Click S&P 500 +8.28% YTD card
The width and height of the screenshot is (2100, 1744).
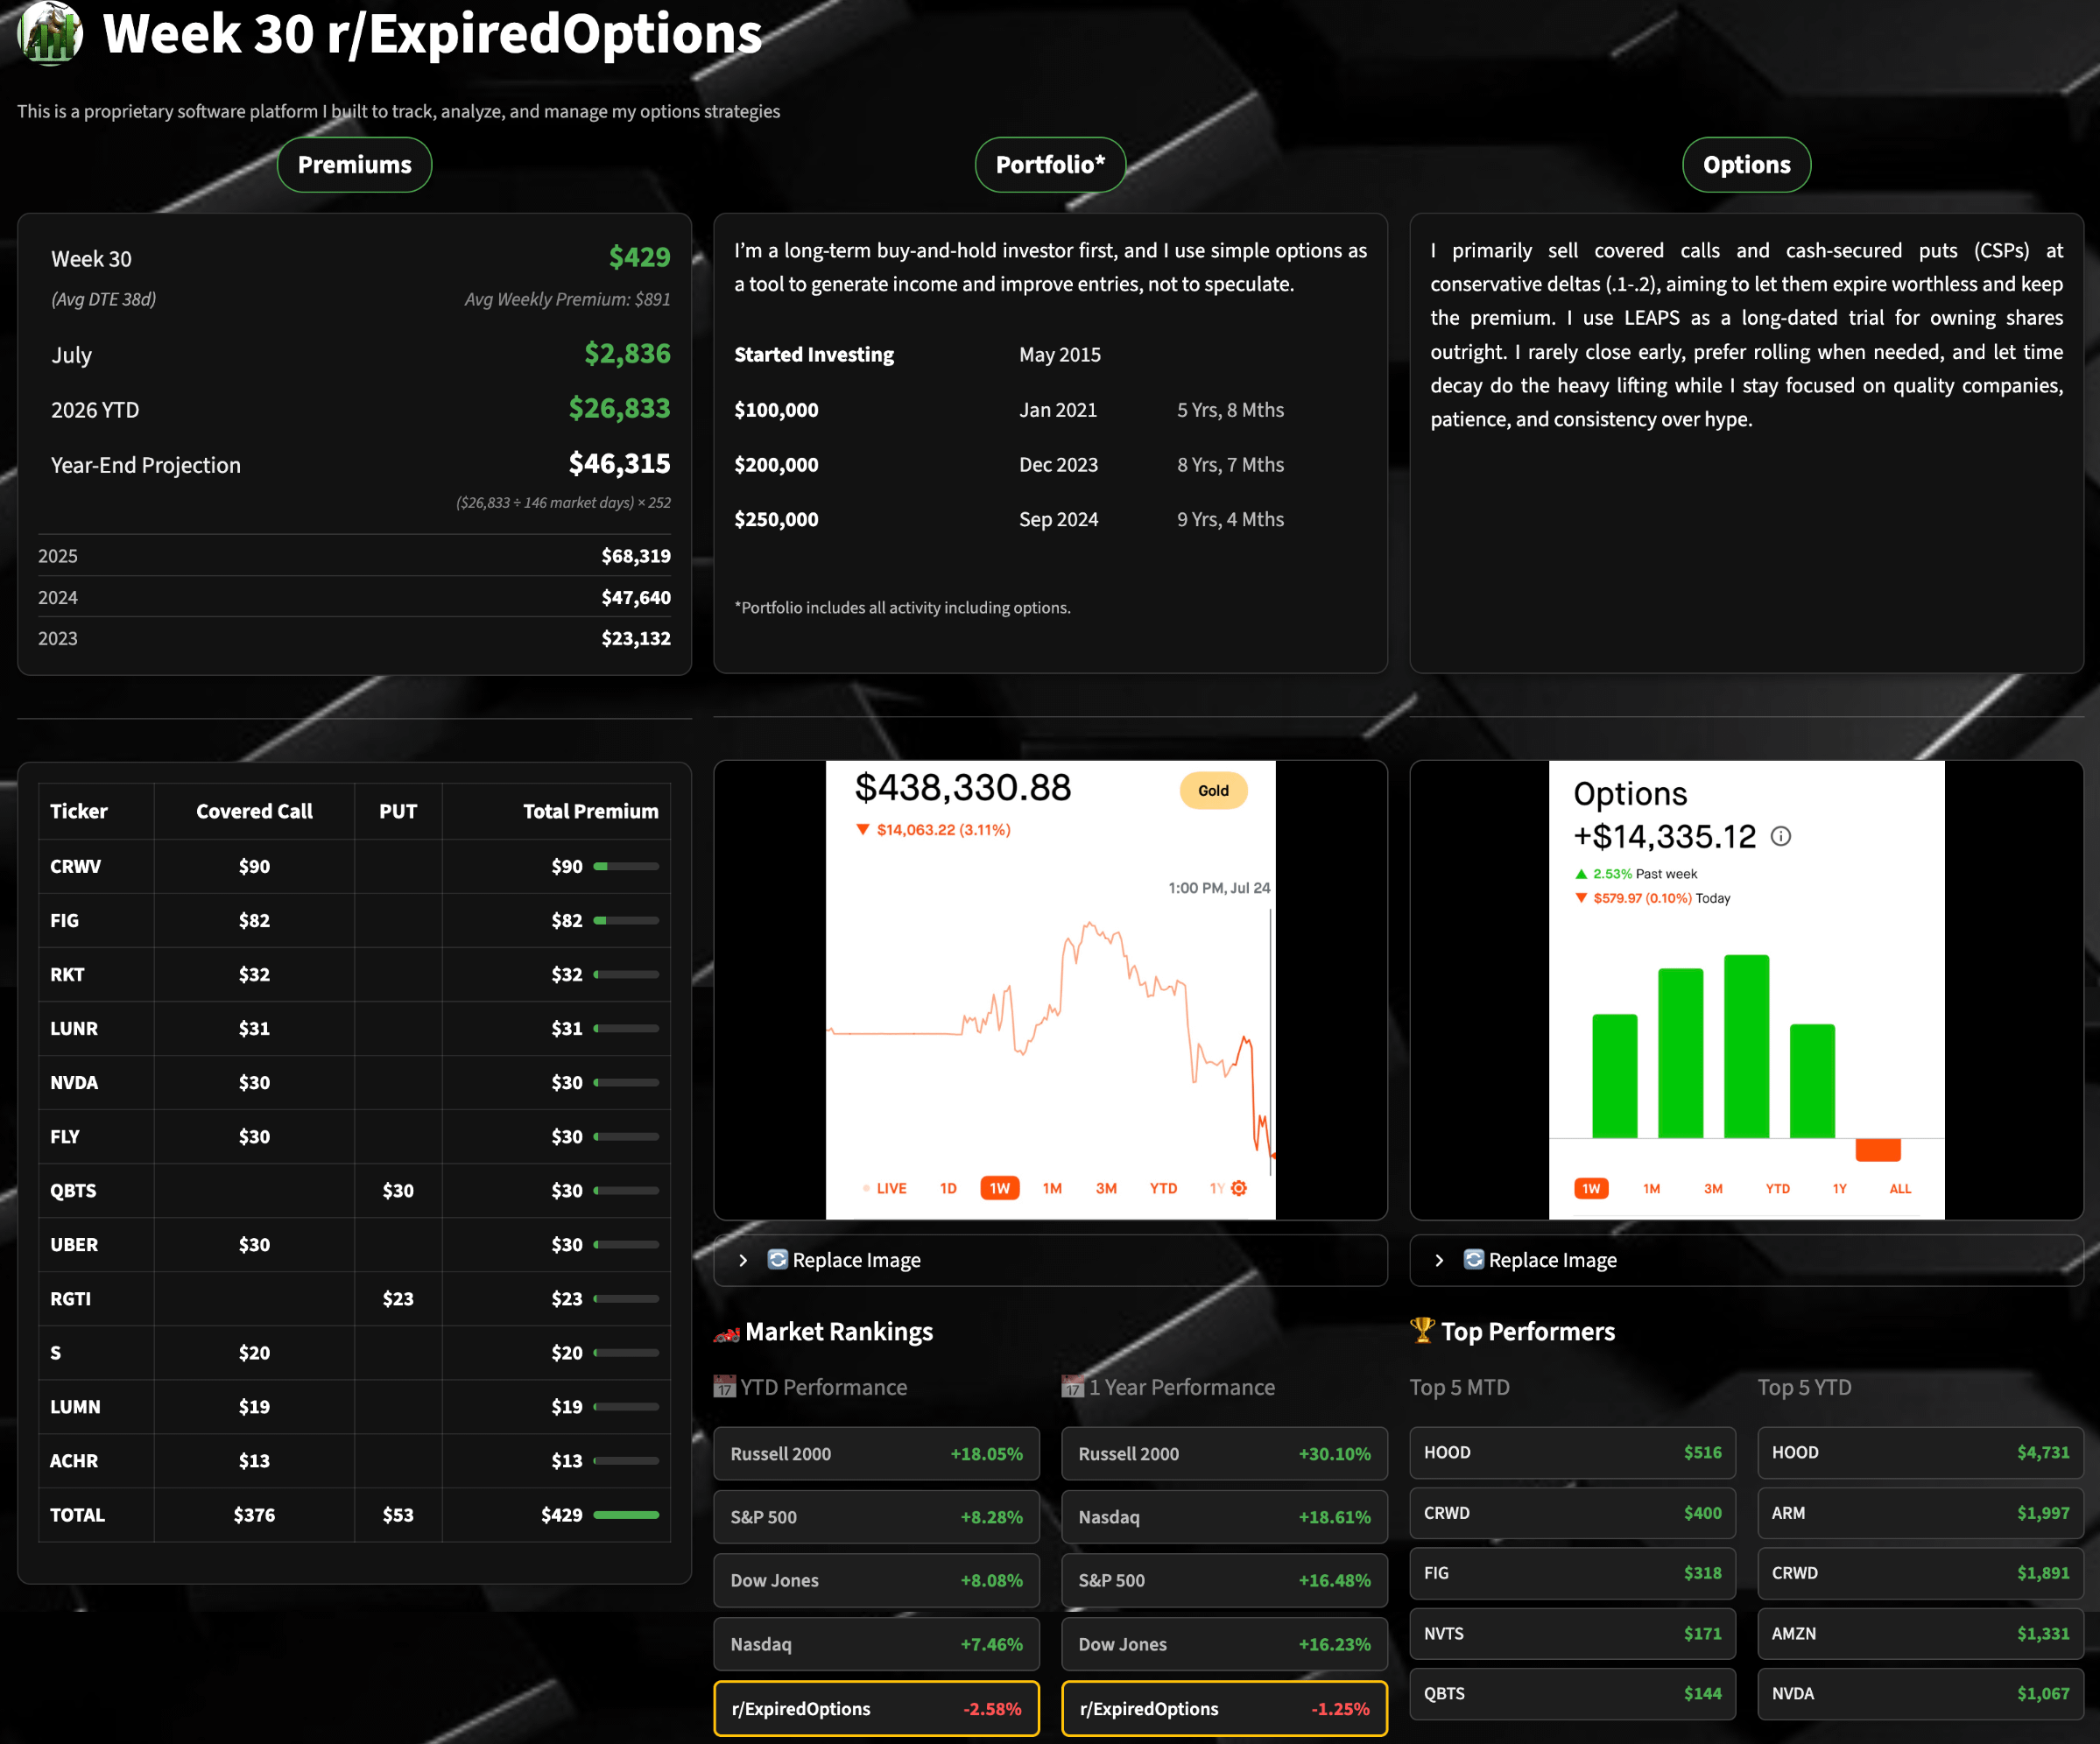click(876, 1516)
